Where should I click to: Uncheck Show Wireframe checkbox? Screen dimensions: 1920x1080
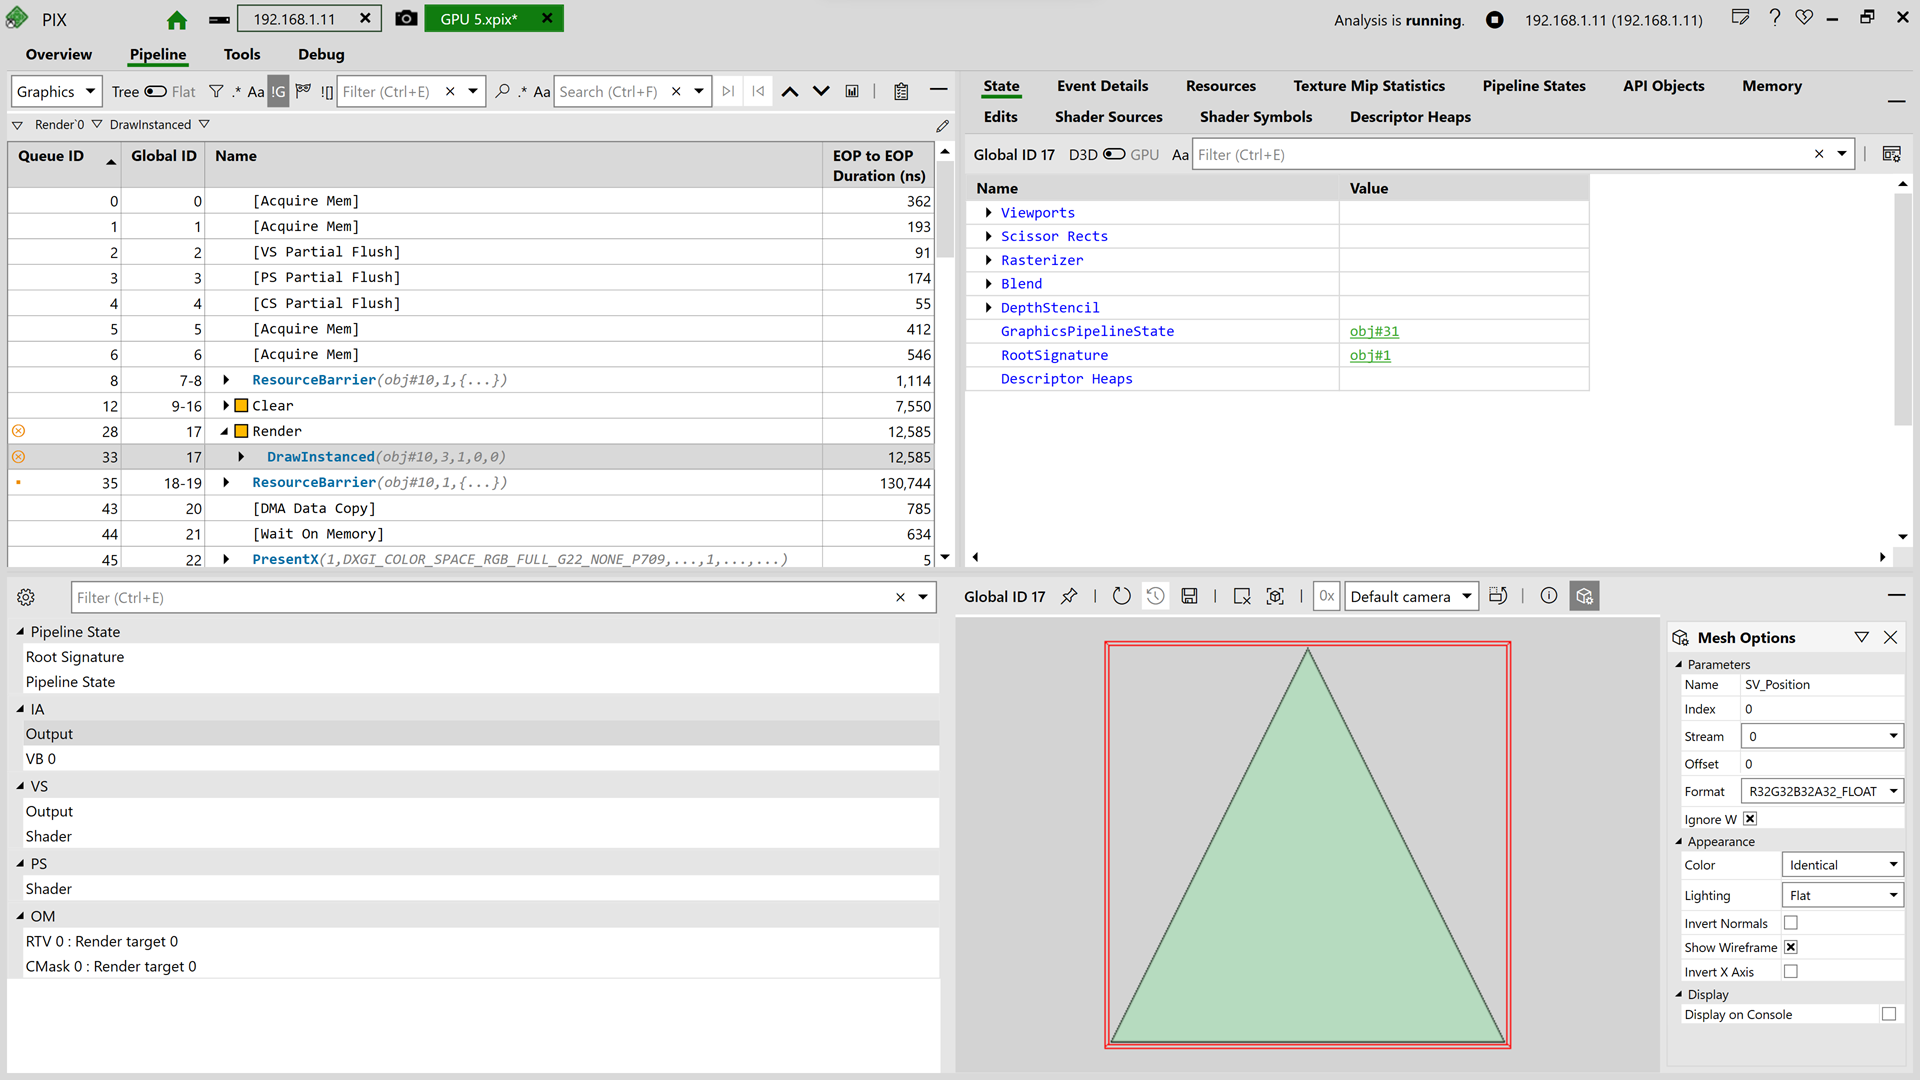pyautogui.click(x=1791, y=947)
